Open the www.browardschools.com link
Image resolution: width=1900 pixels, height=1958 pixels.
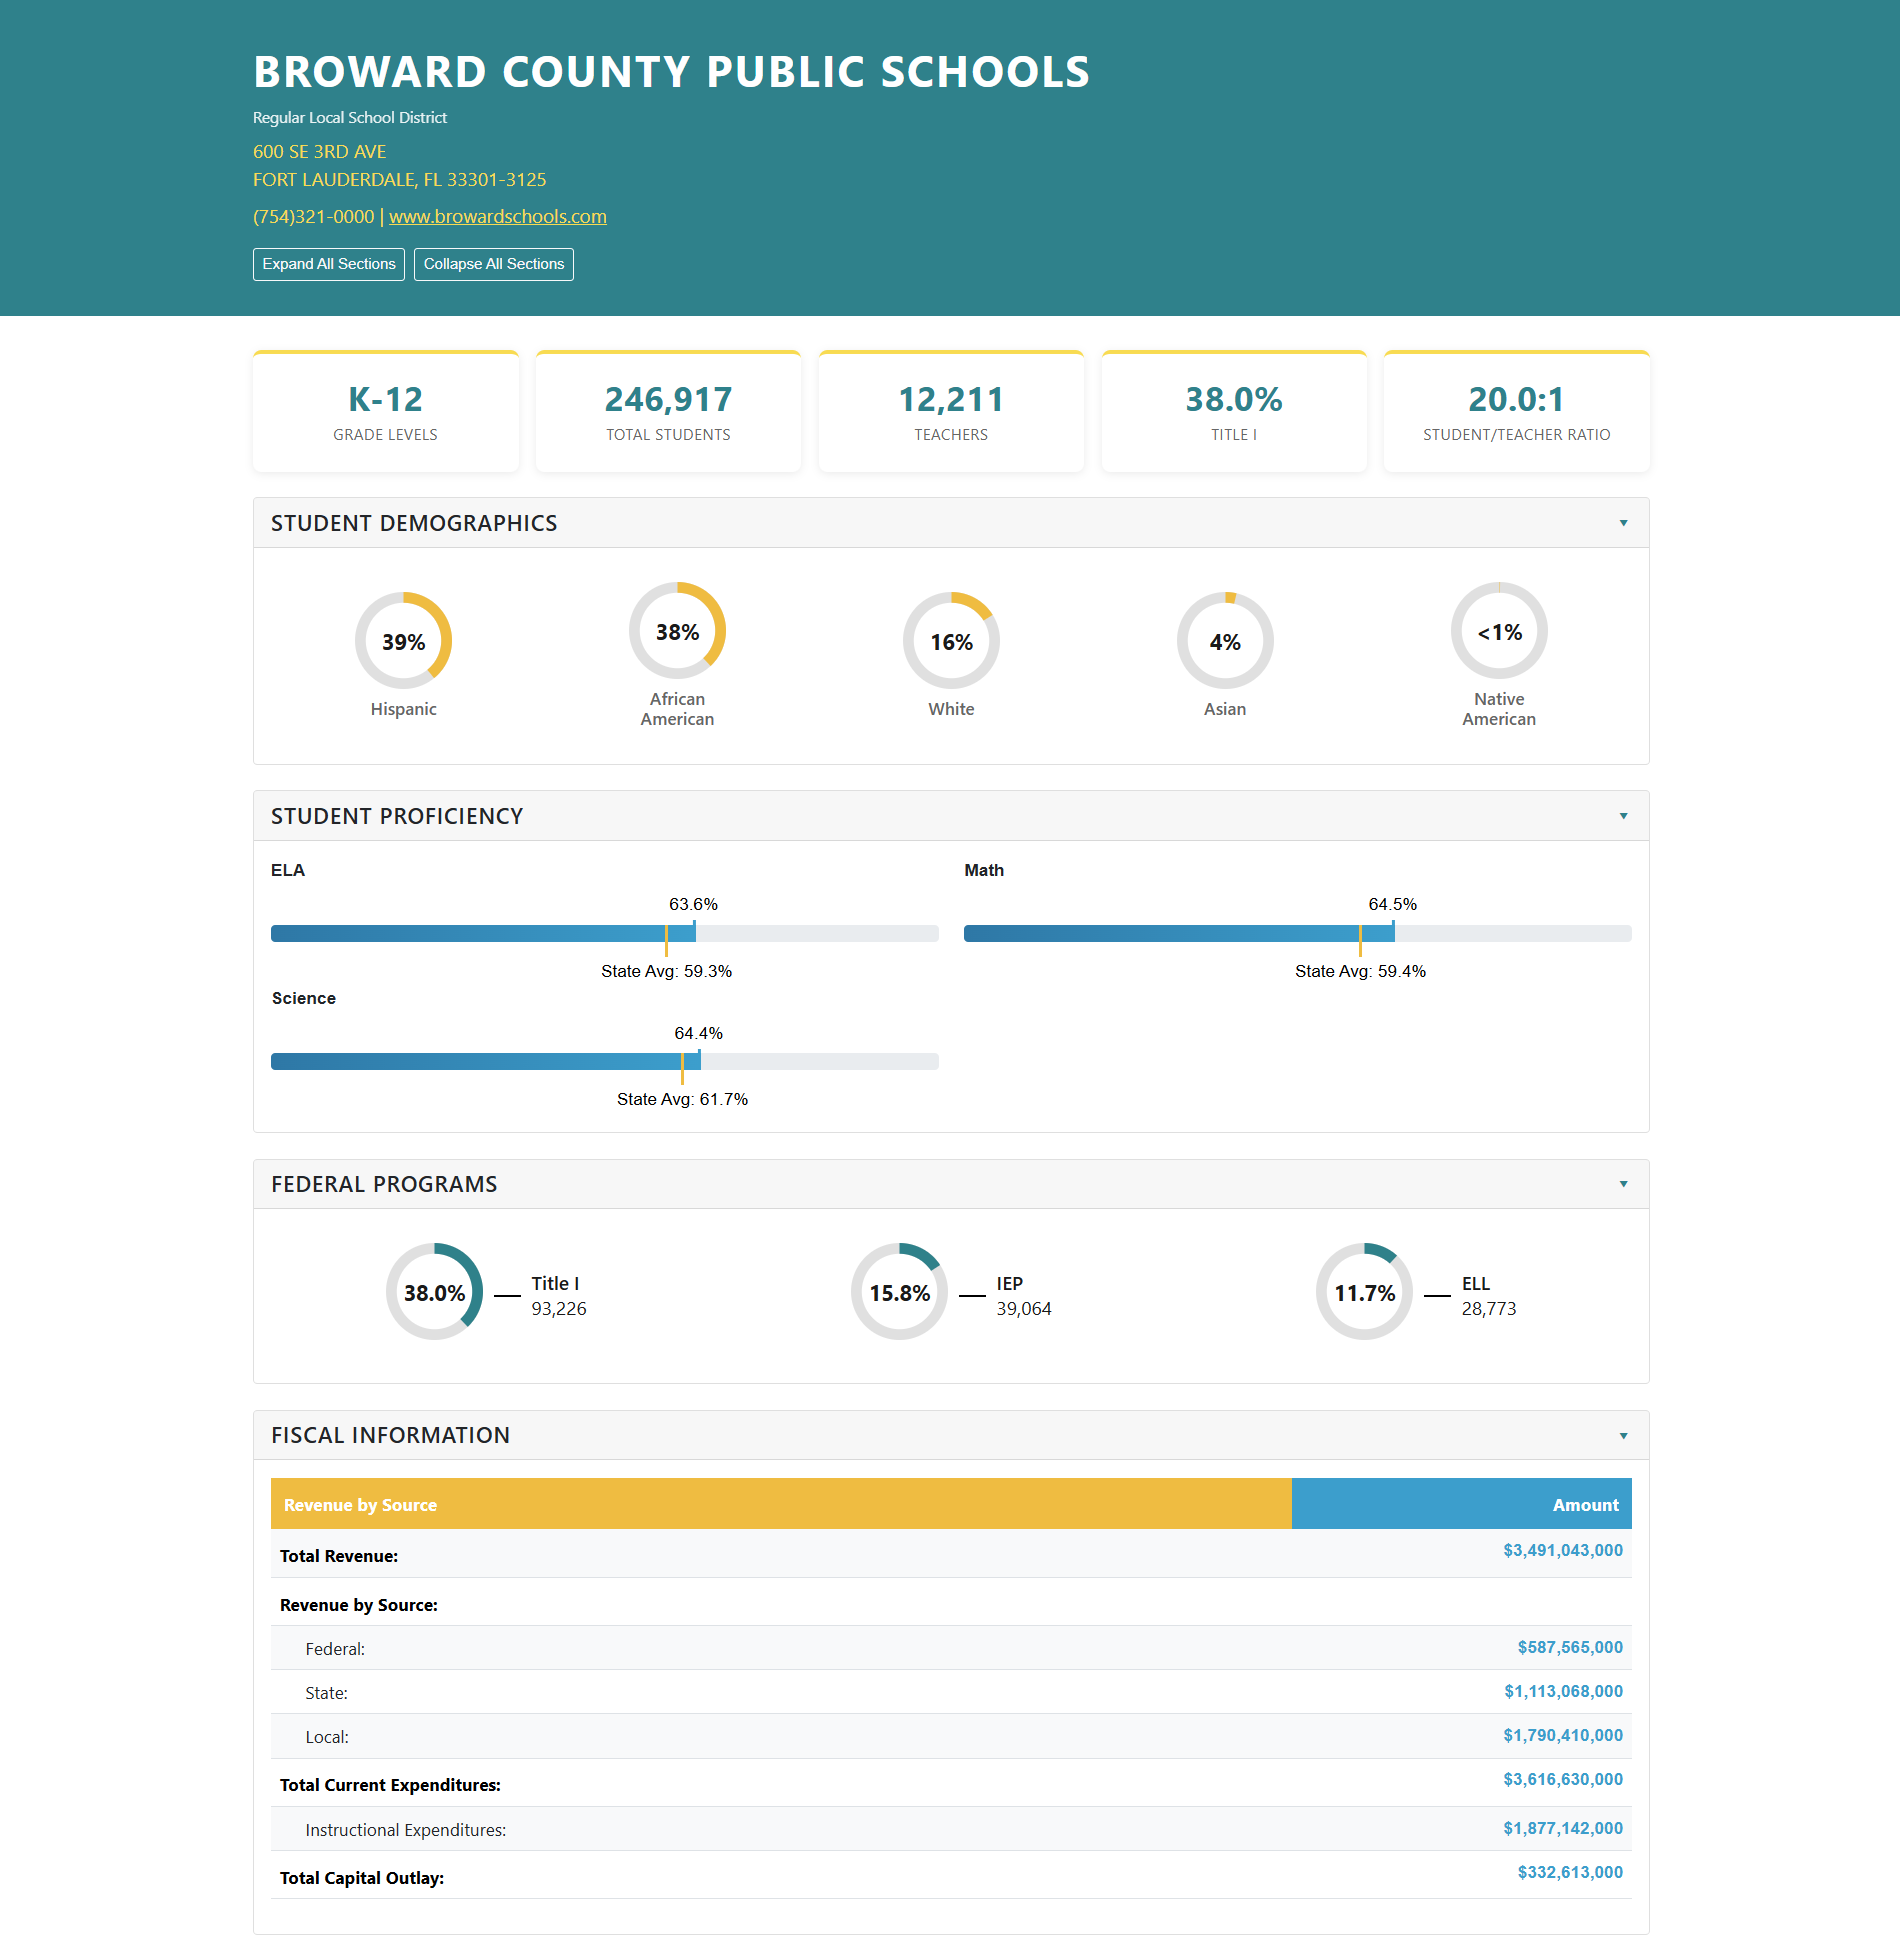coord(498,216)
